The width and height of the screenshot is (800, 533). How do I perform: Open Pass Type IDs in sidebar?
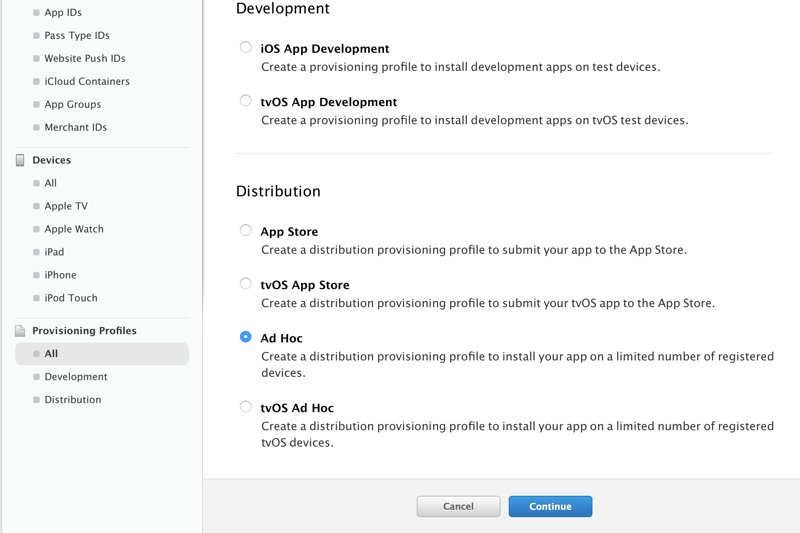pyautogui.click(x=76, y=36)
